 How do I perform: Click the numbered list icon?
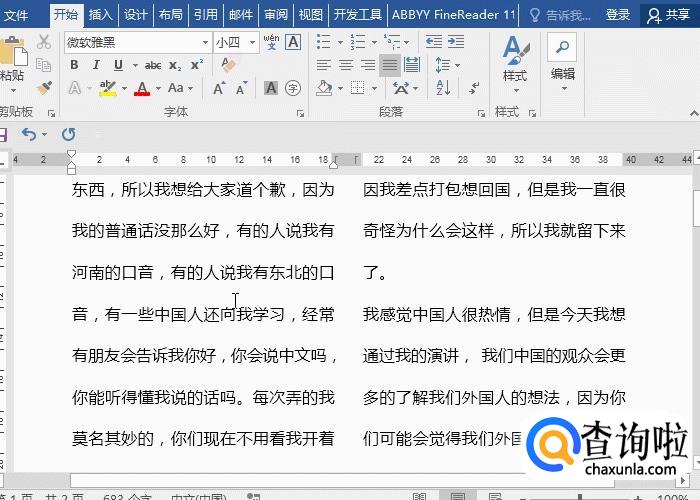[x=358, y=42]
